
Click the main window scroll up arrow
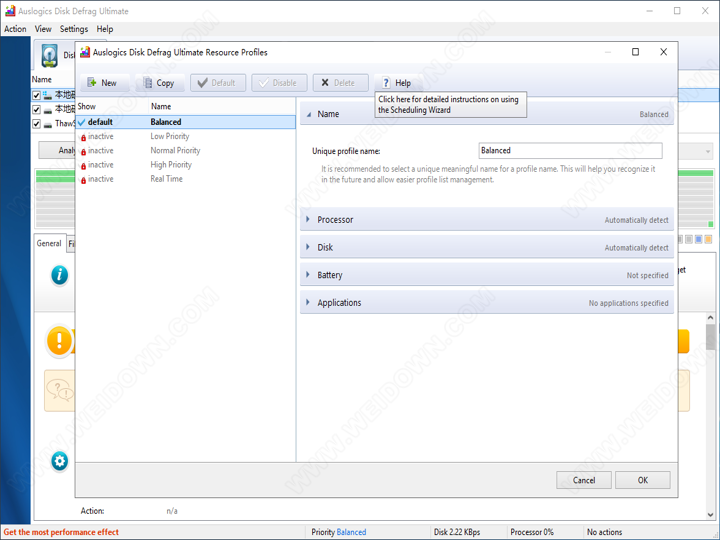coord(710,318)
